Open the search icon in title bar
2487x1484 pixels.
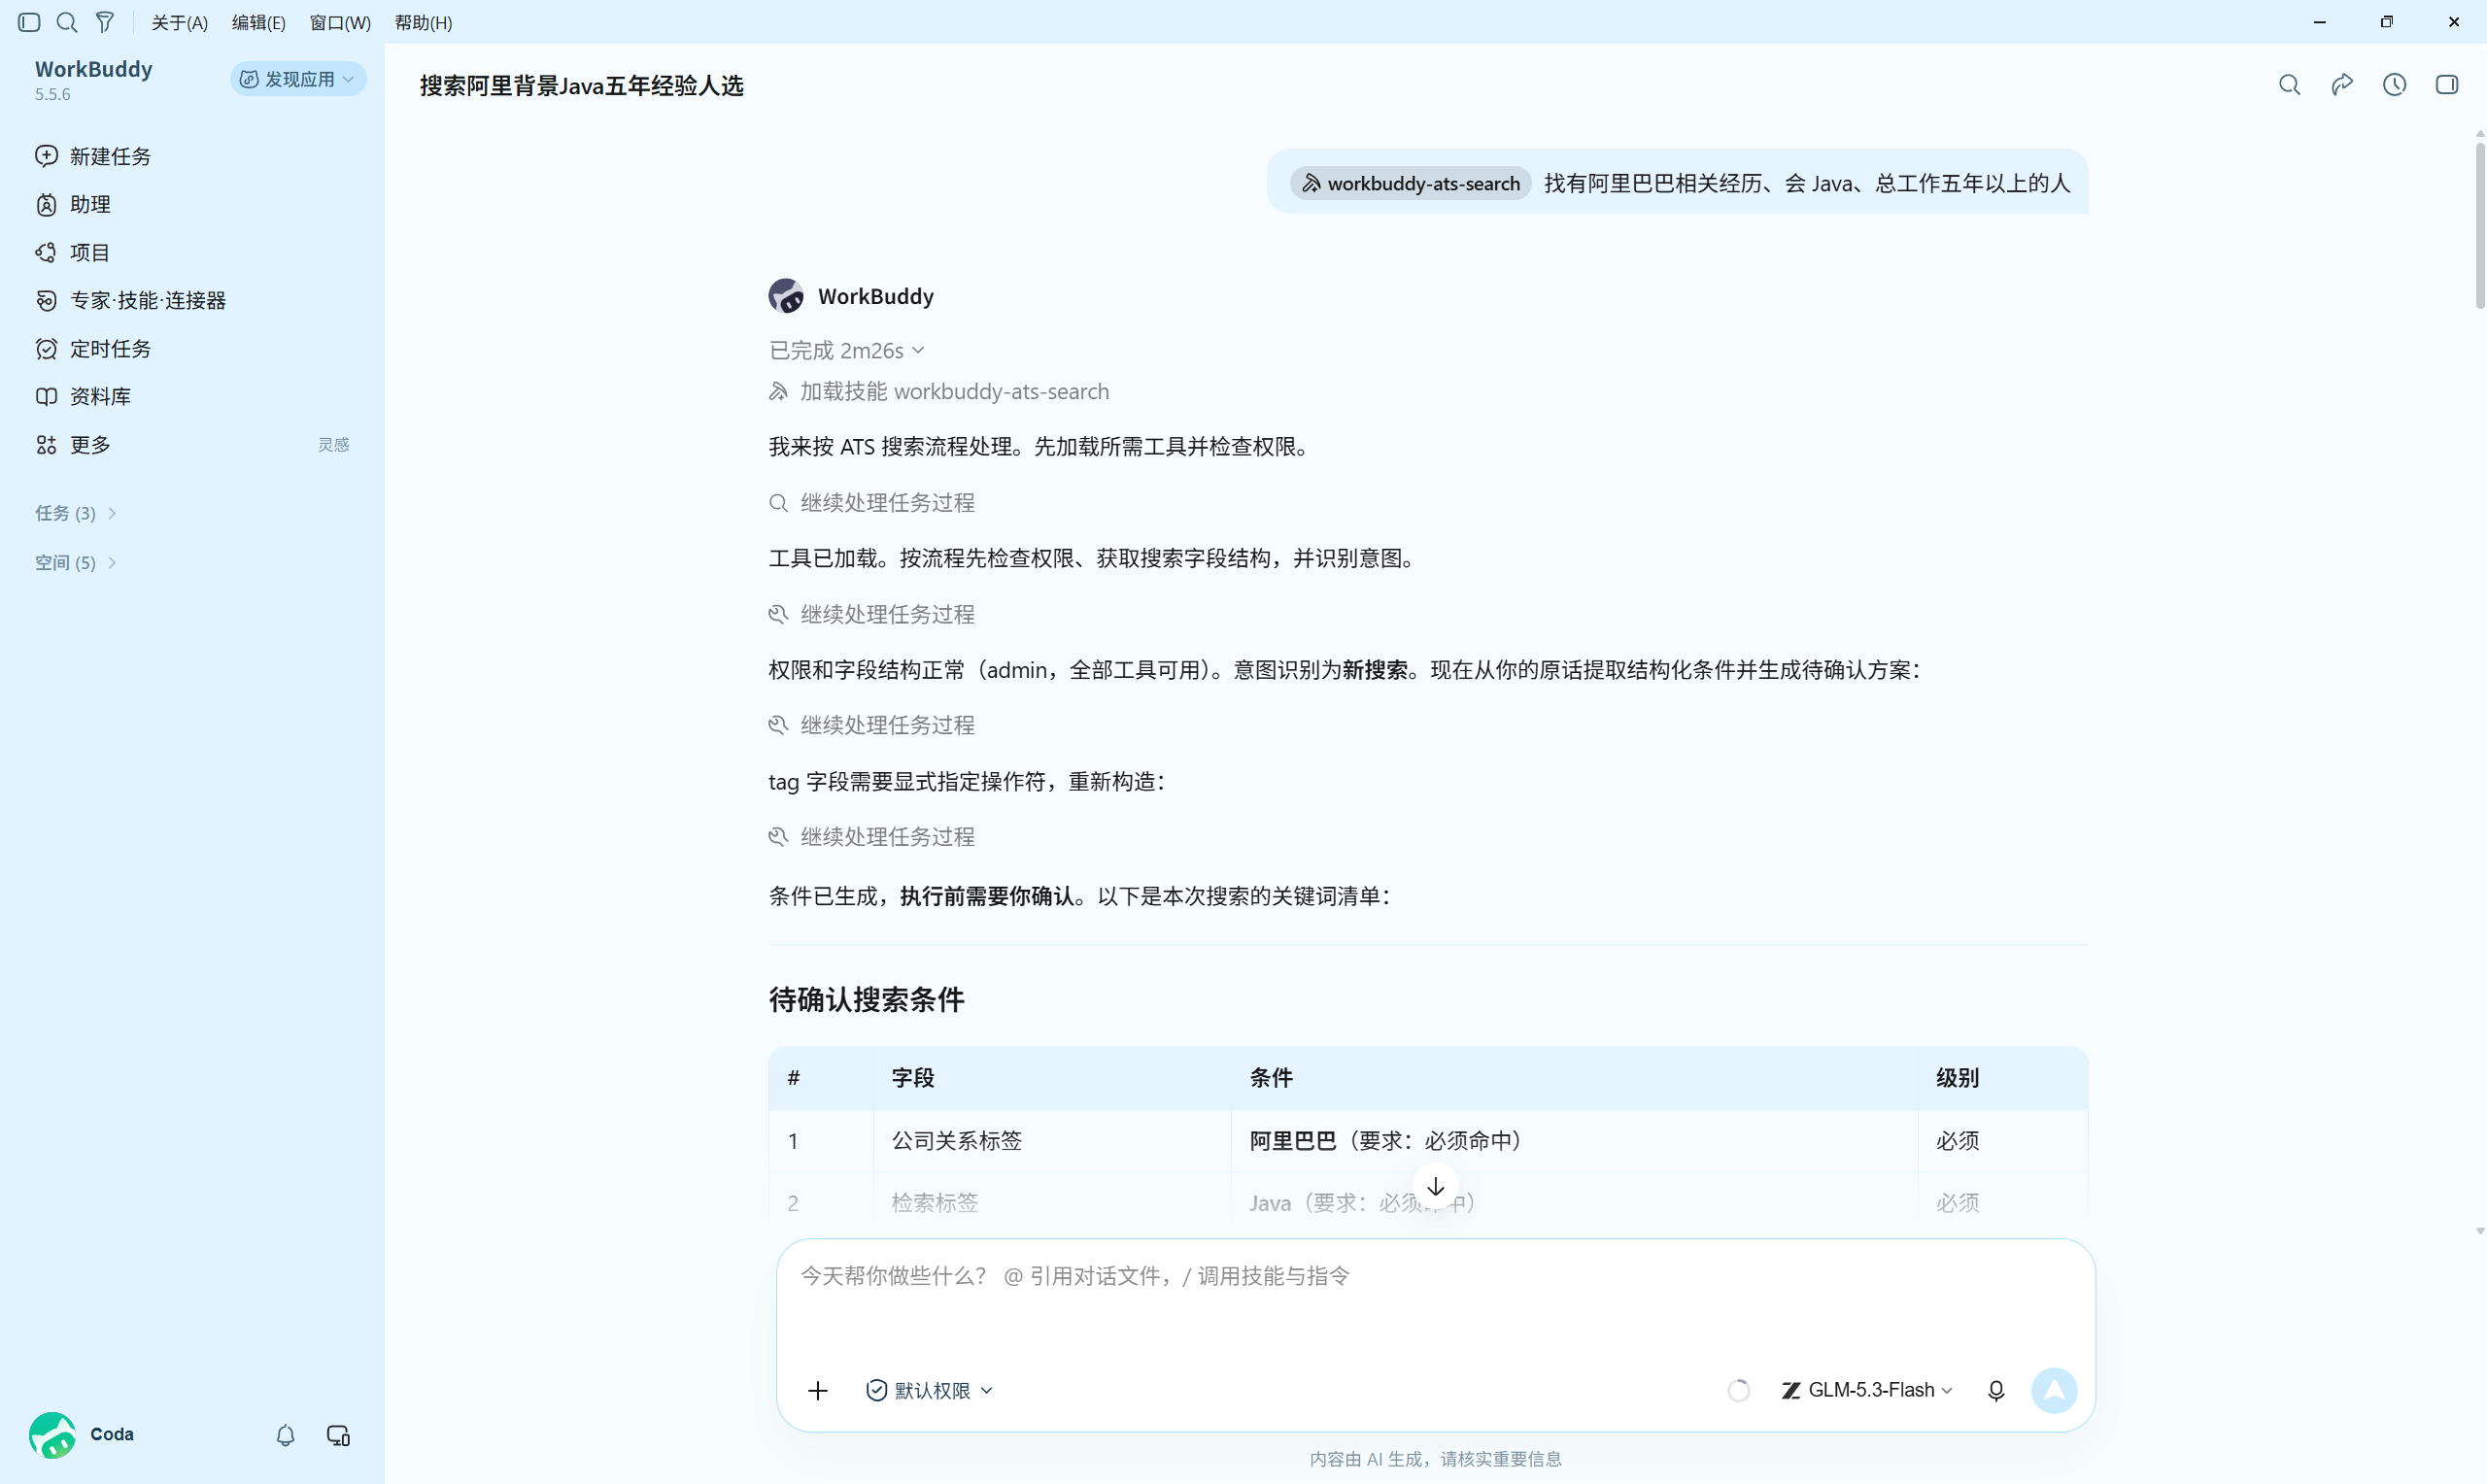[67, 22]
